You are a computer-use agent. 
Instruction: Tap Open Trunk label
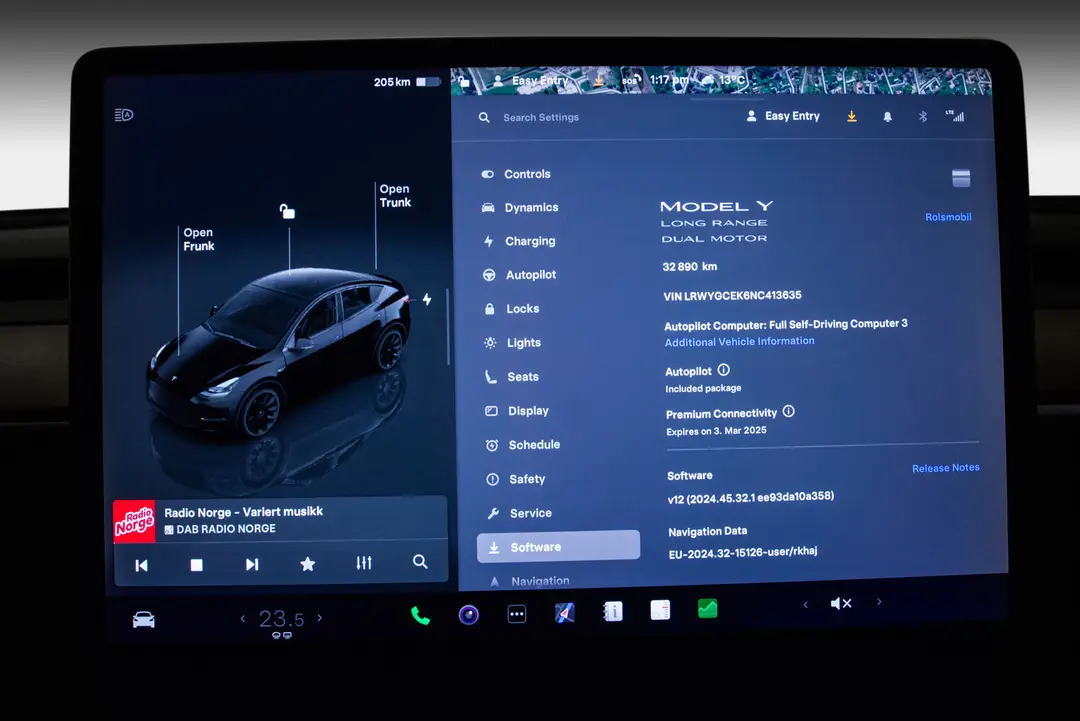pyautogui.click(x=395, y=196)
